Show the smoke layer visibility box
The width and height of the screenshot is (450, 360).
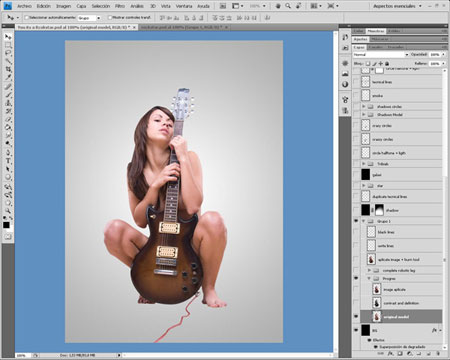pos(356,95)
